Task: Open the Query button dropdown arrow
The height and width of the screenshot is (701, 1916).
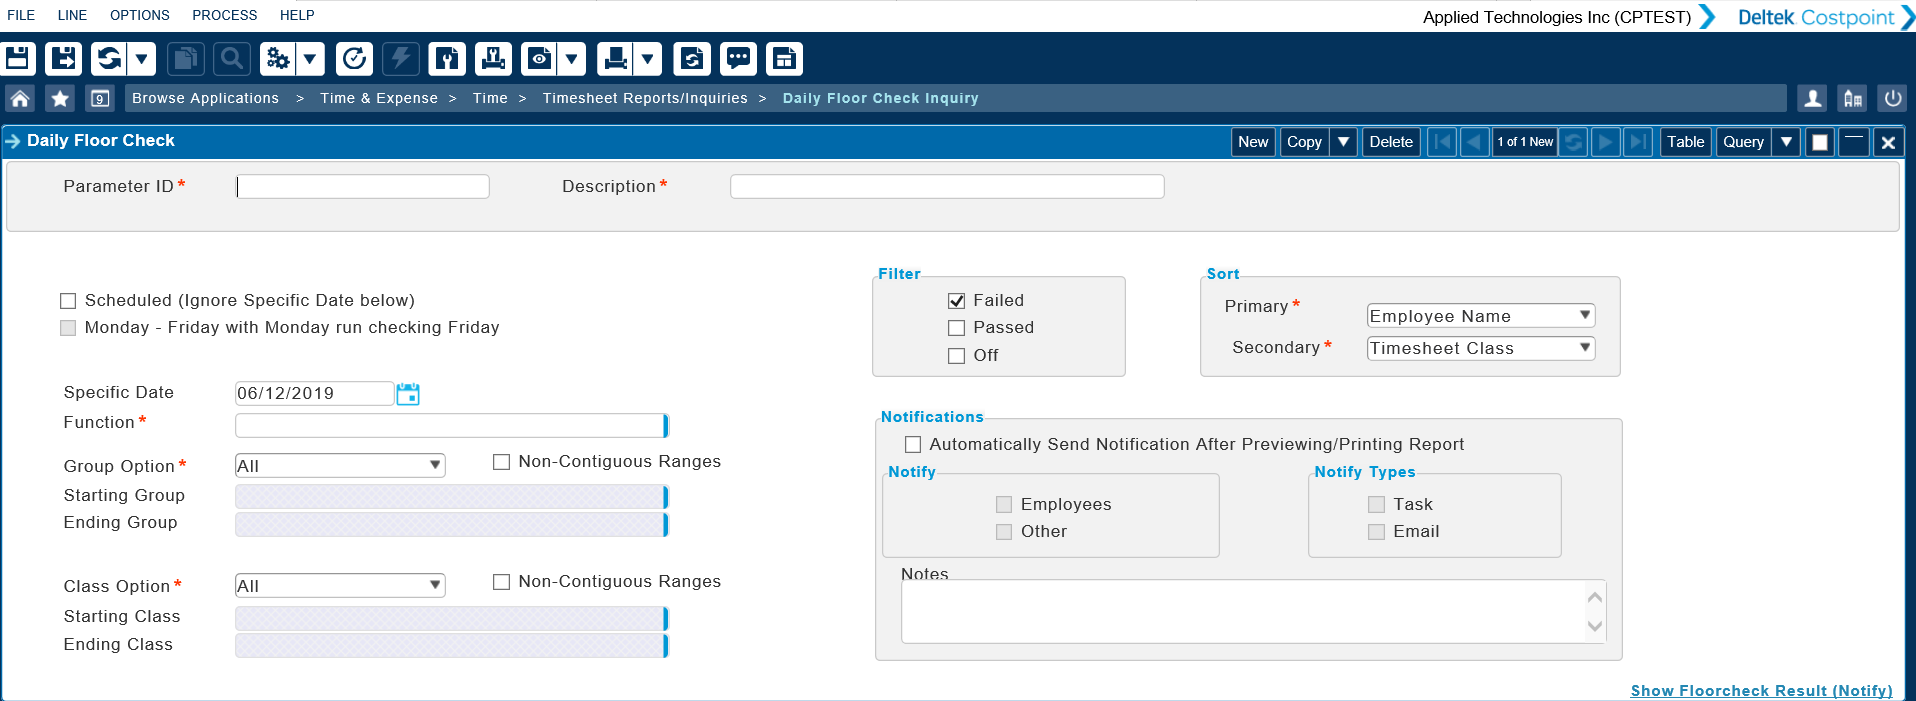Action: (x=1786, y=142)
